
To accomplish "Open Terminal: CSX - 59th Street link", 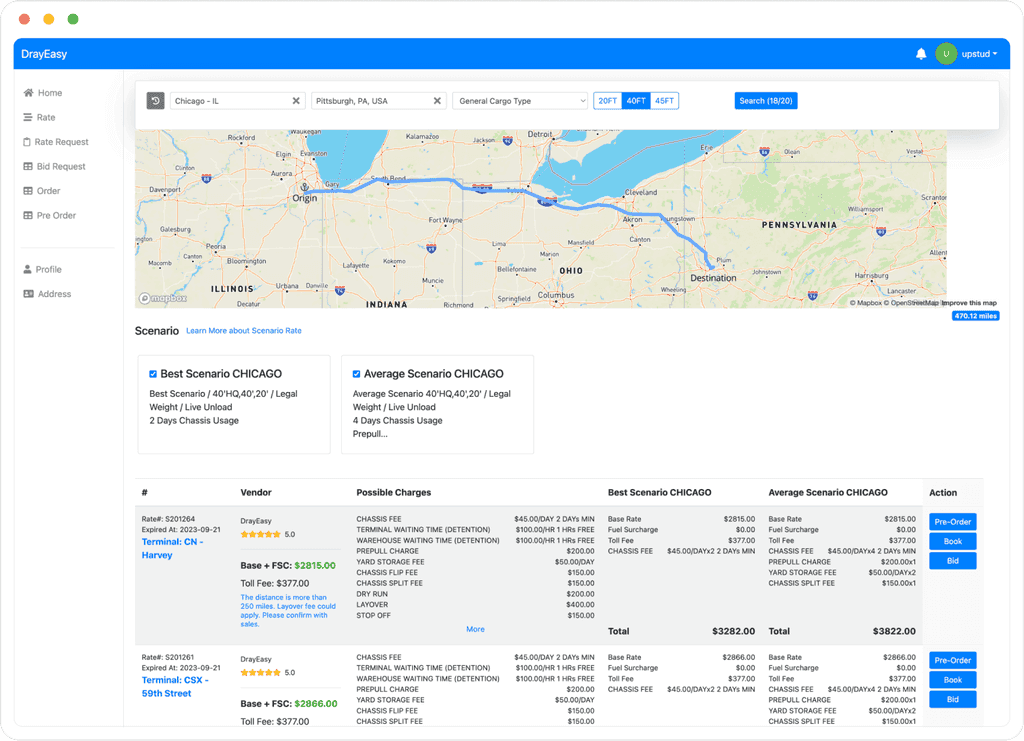I will click(x=175, y=687).
